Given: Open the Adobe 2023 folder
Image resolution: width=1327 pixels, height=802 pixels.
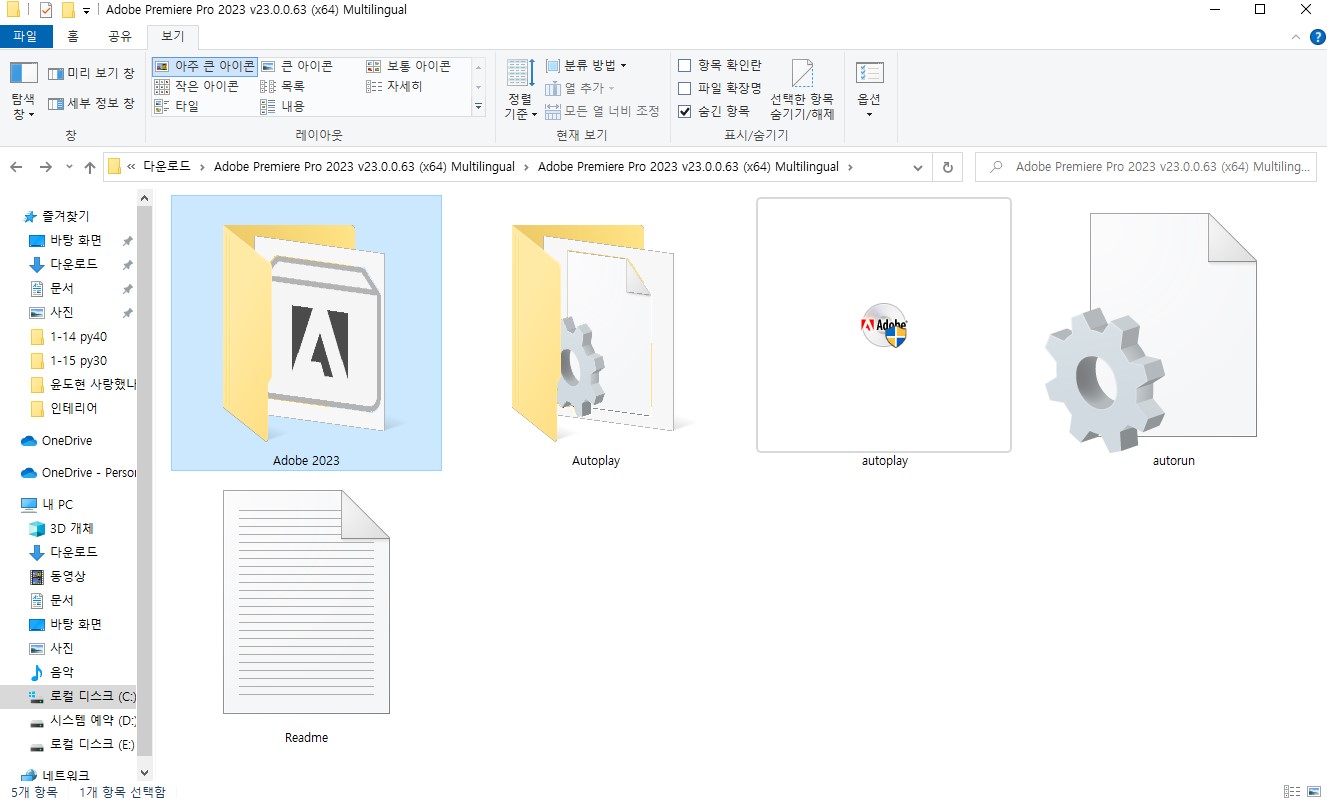Looking at the screenshot, I should click(x=306, y=332).
